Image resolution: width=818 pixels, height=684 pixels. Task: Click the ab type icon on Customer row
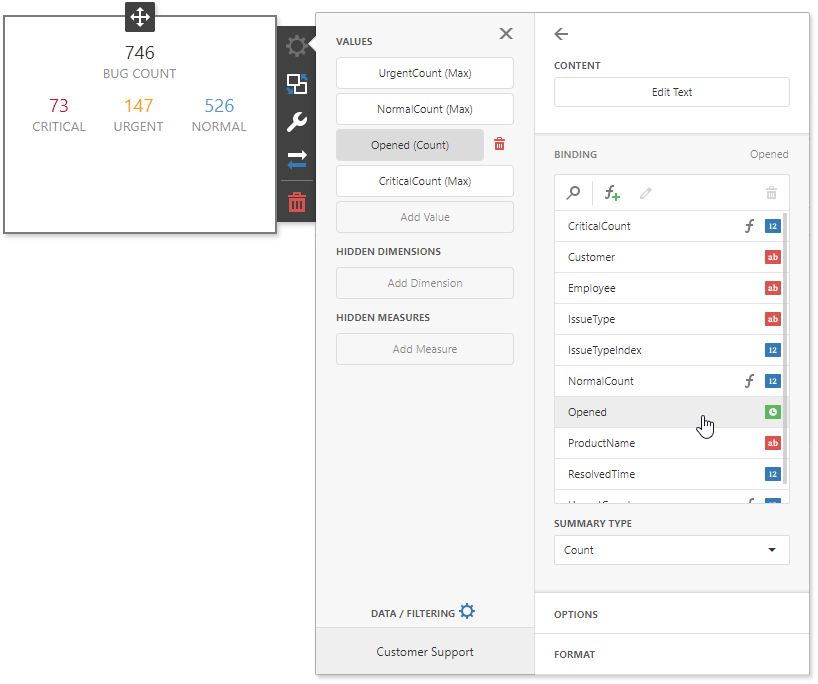(x=773, y=257)
